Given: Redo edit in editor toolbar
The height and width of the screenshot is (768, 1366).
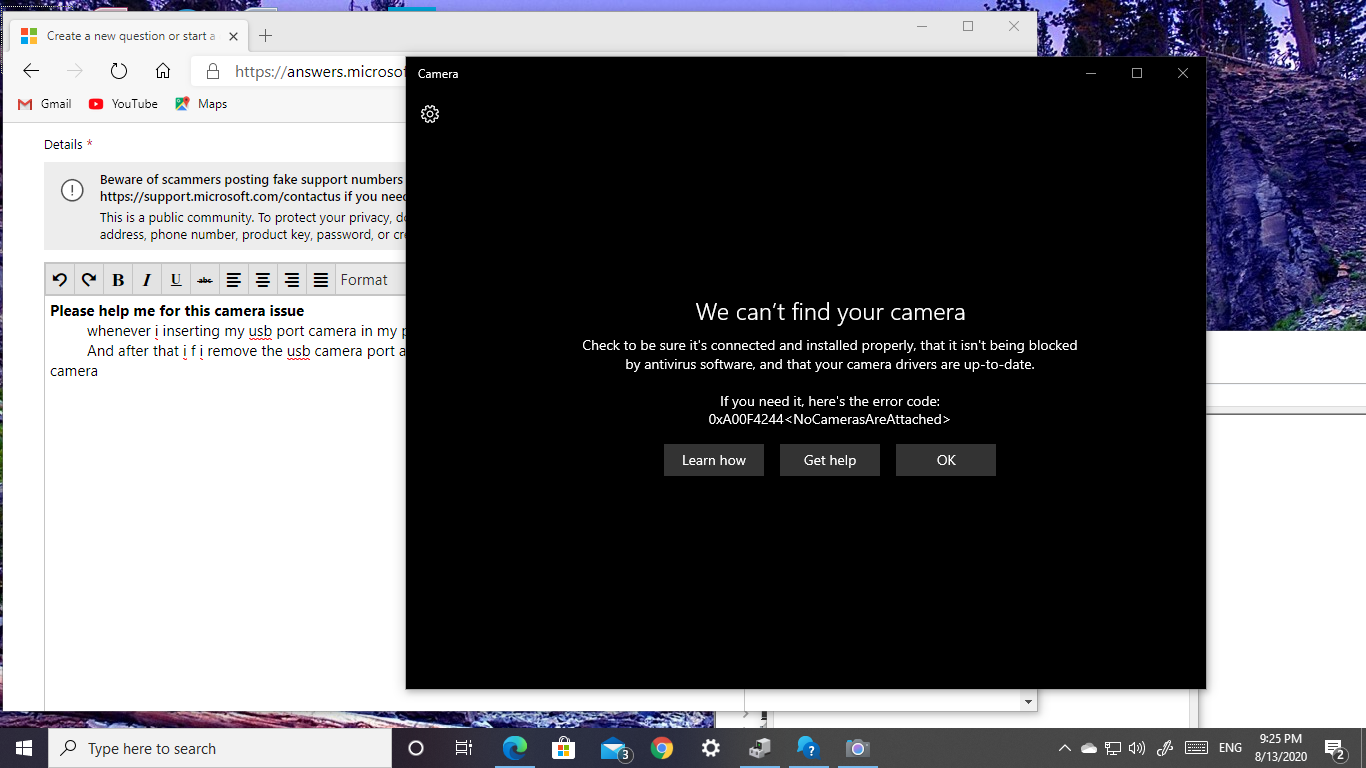Looking at the screenshot, I should (89, 280).
